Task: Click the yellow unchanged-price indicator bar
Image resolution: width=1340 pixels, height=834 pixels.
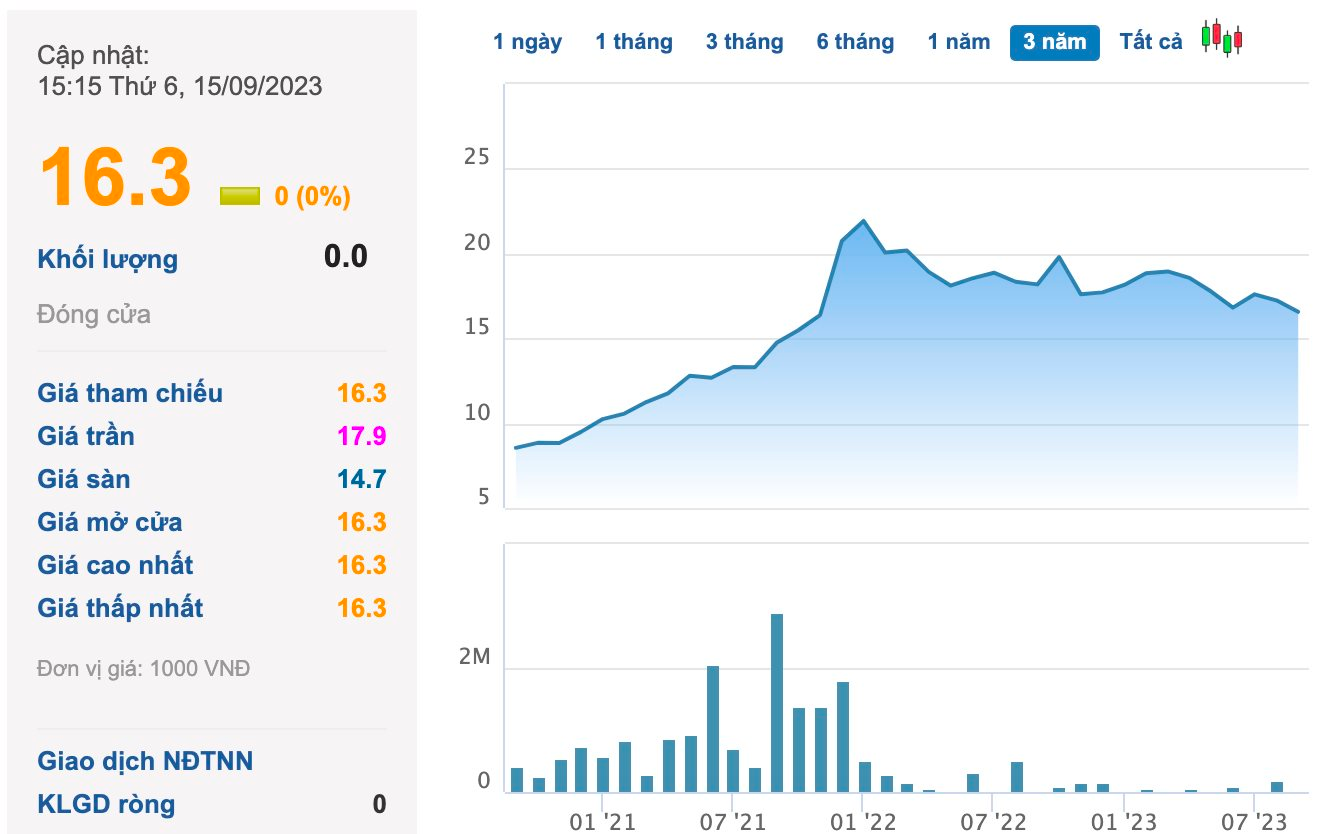Action: [x=240, y=196]
